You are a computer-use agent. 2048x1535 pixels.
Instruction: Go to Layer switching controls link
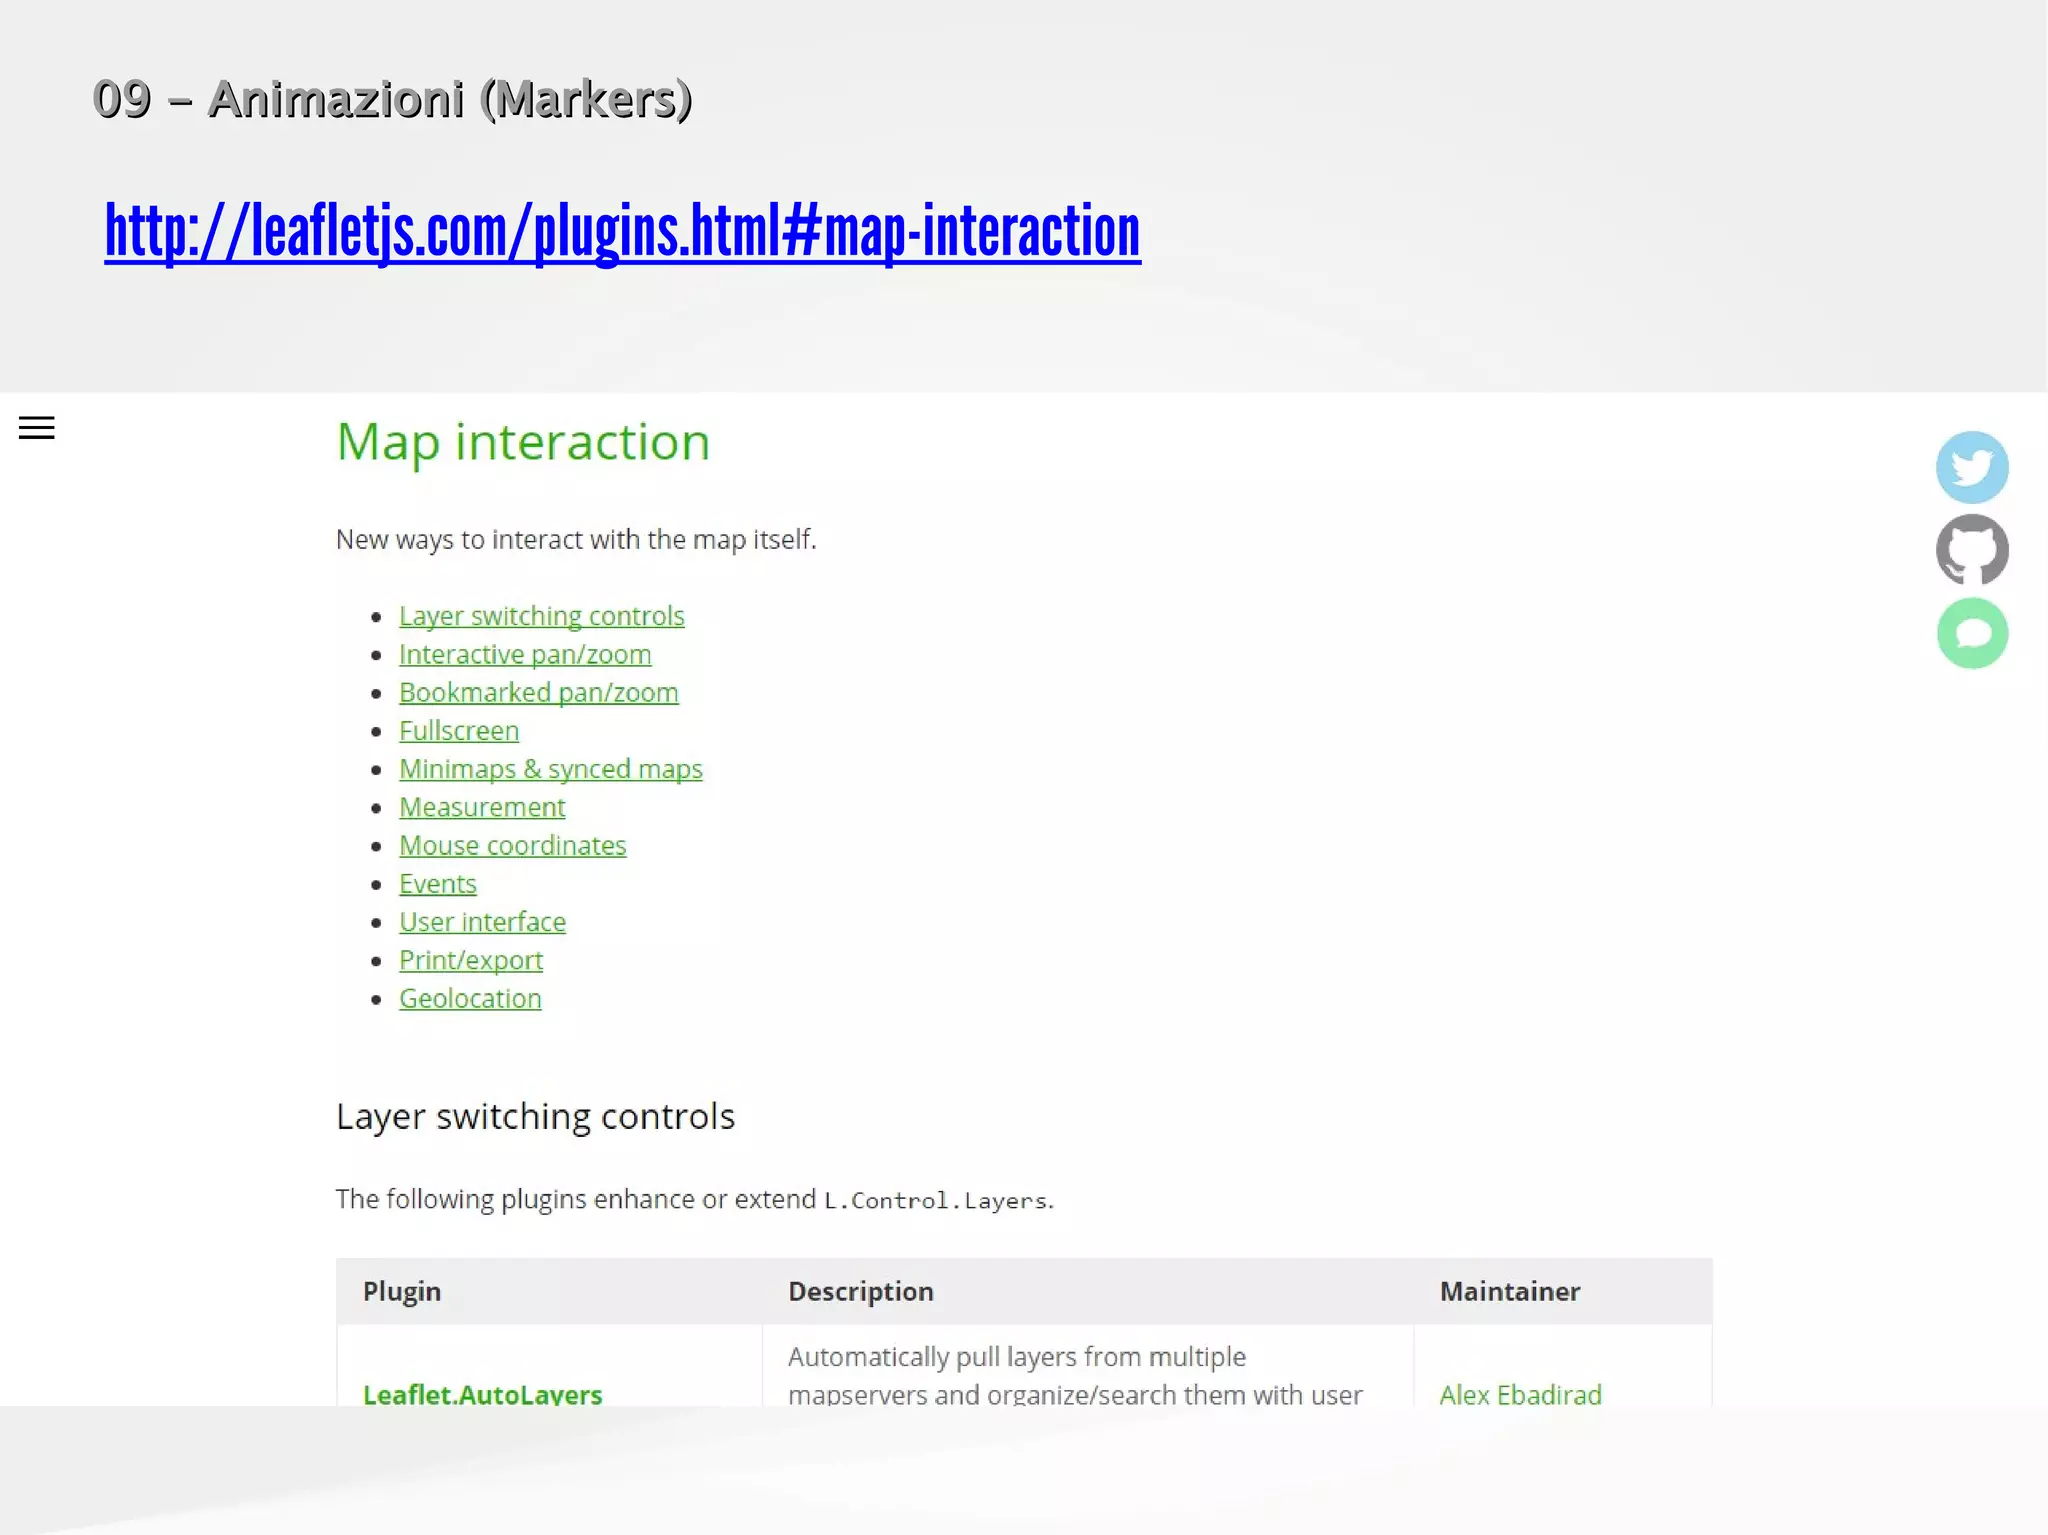[541, 616]
